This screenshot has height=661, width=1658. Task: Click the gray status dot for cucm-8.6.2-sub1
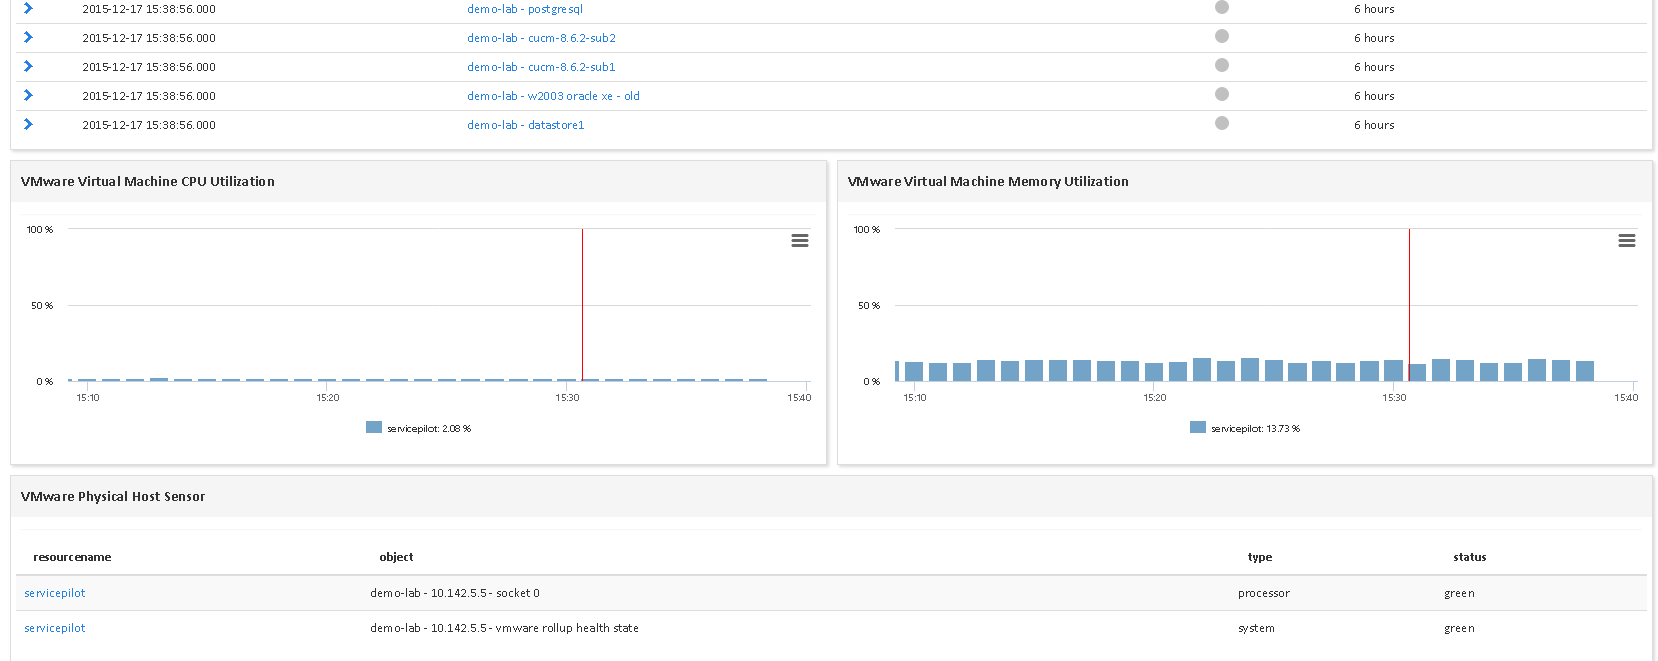(x=1222, y=65)
